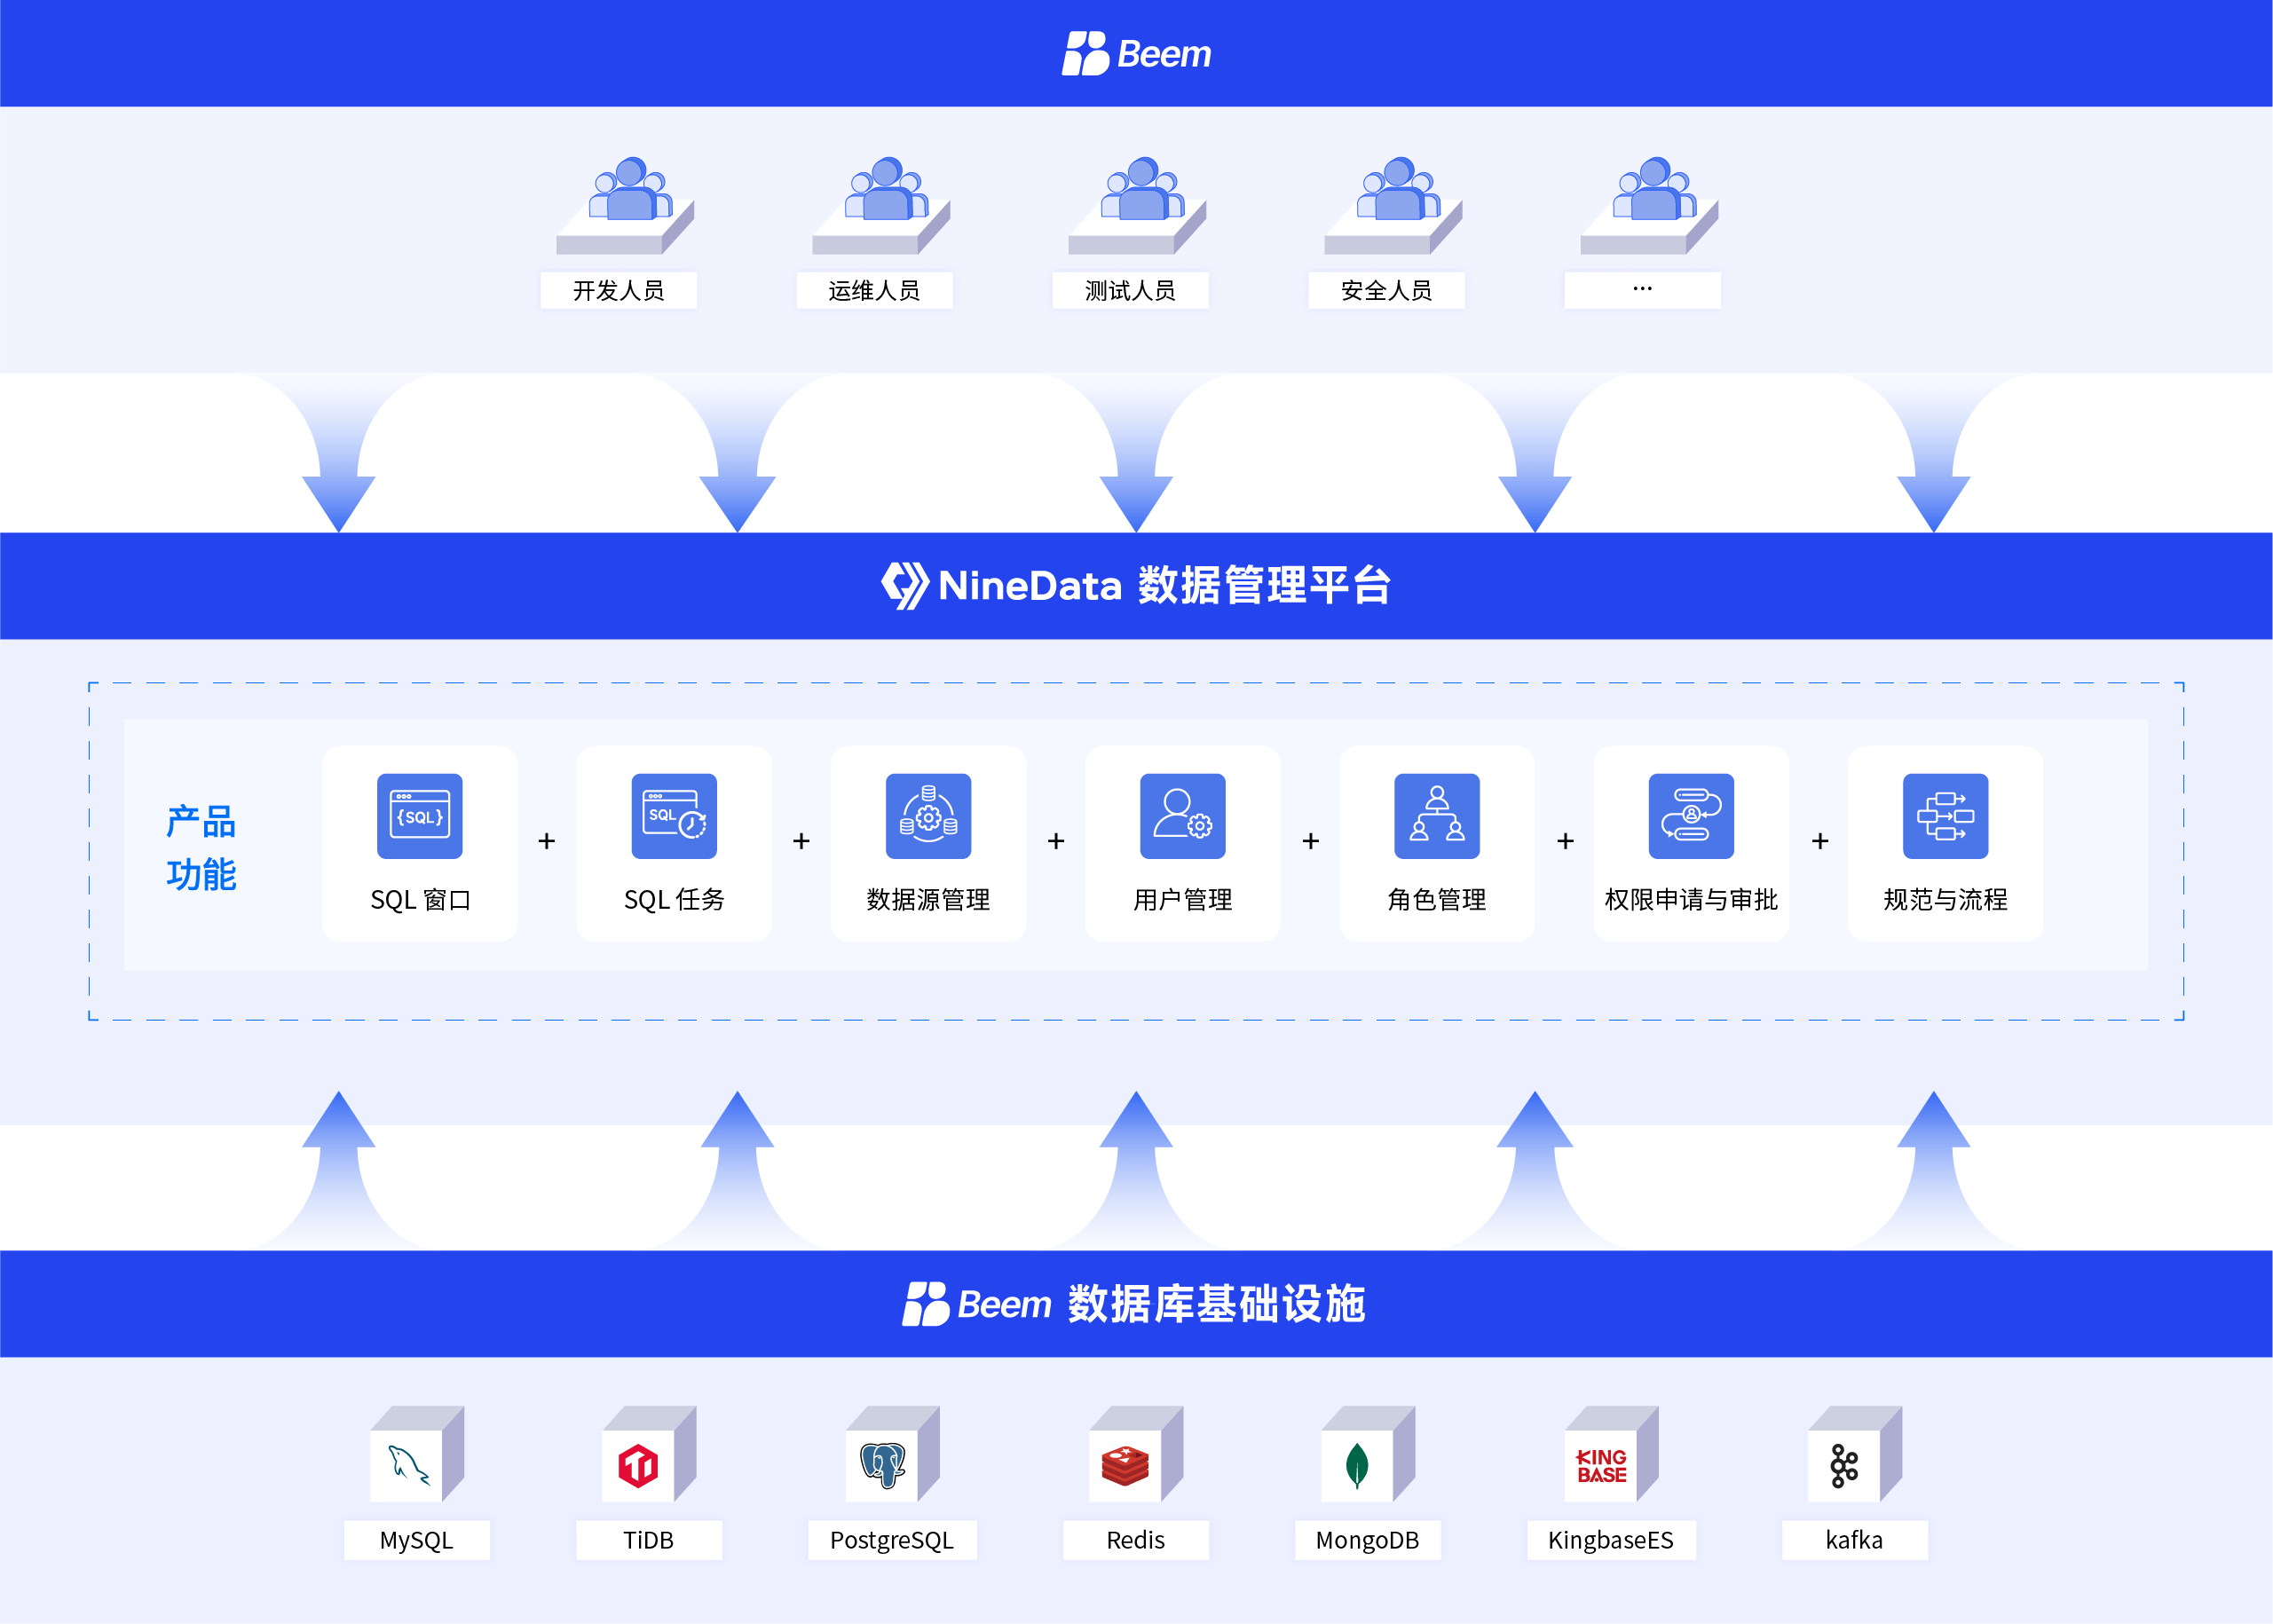Select the 运维人员 label
This screenshot has height=1624, width=2273.
874,291
